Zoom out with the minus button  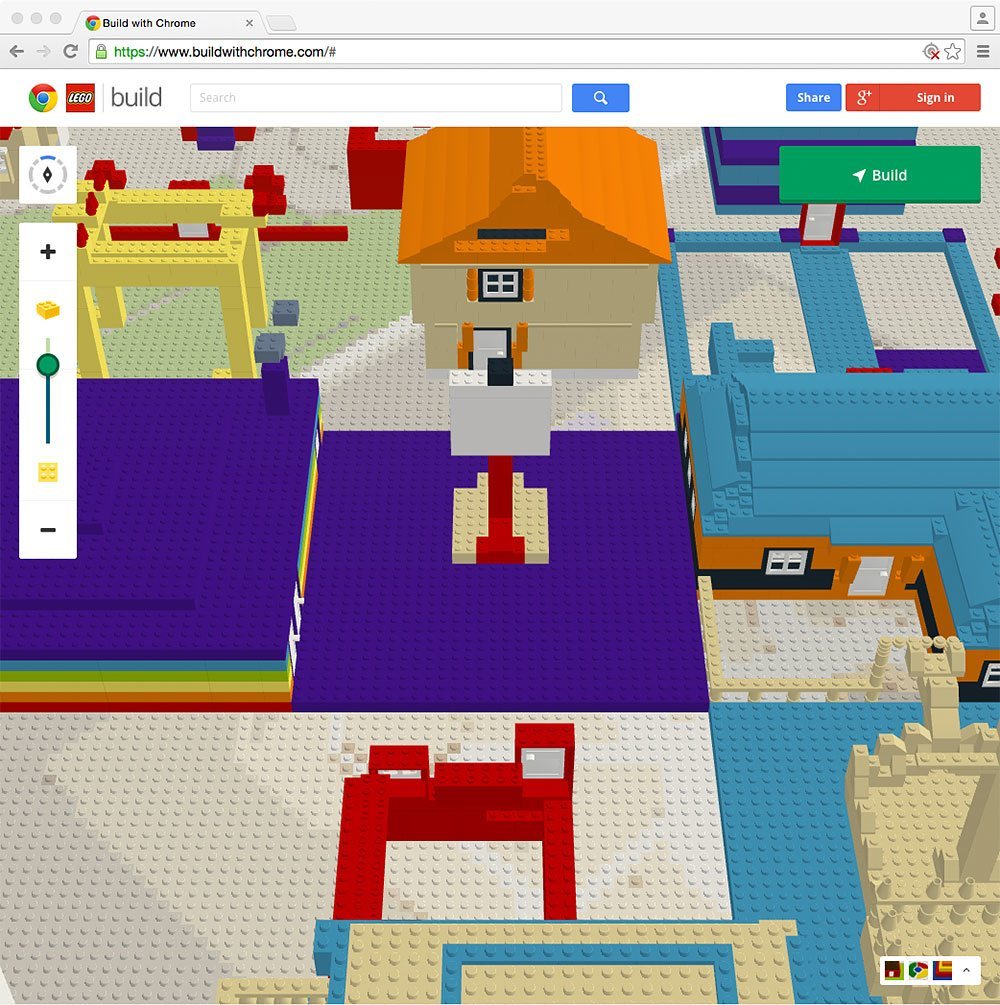coord(48,529)
